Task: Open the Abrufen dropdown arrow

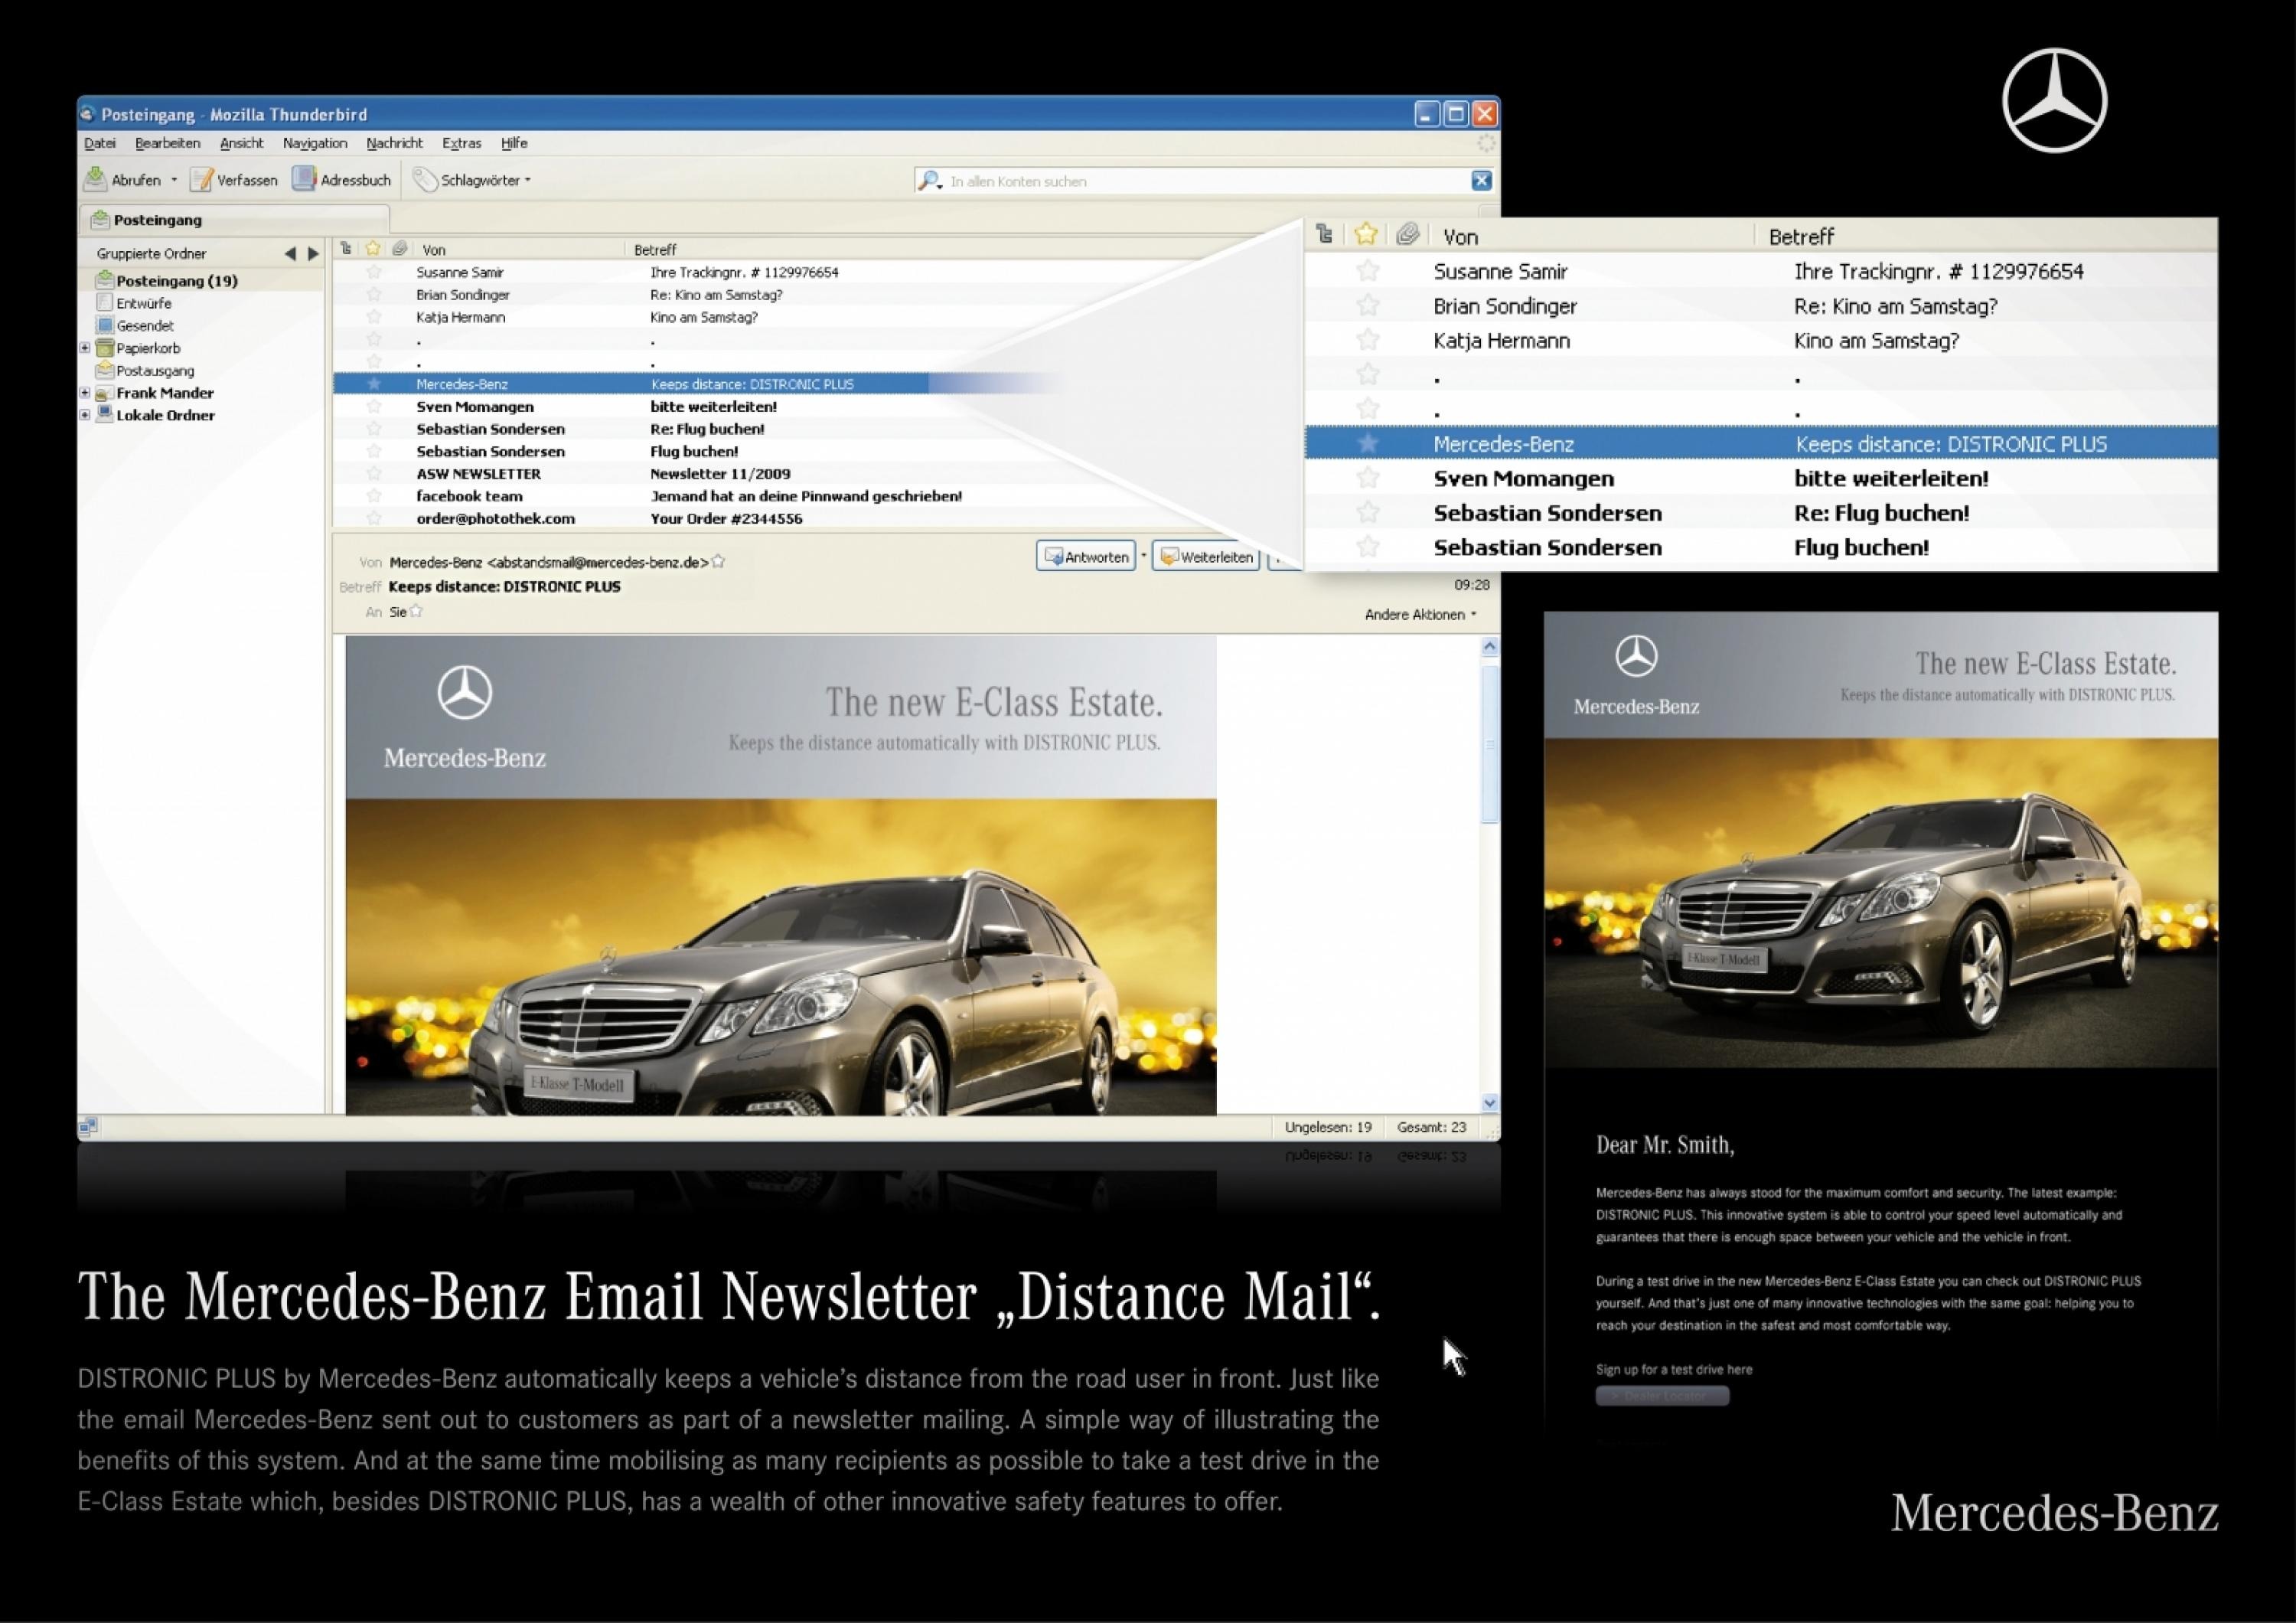Action: point(174,180)
